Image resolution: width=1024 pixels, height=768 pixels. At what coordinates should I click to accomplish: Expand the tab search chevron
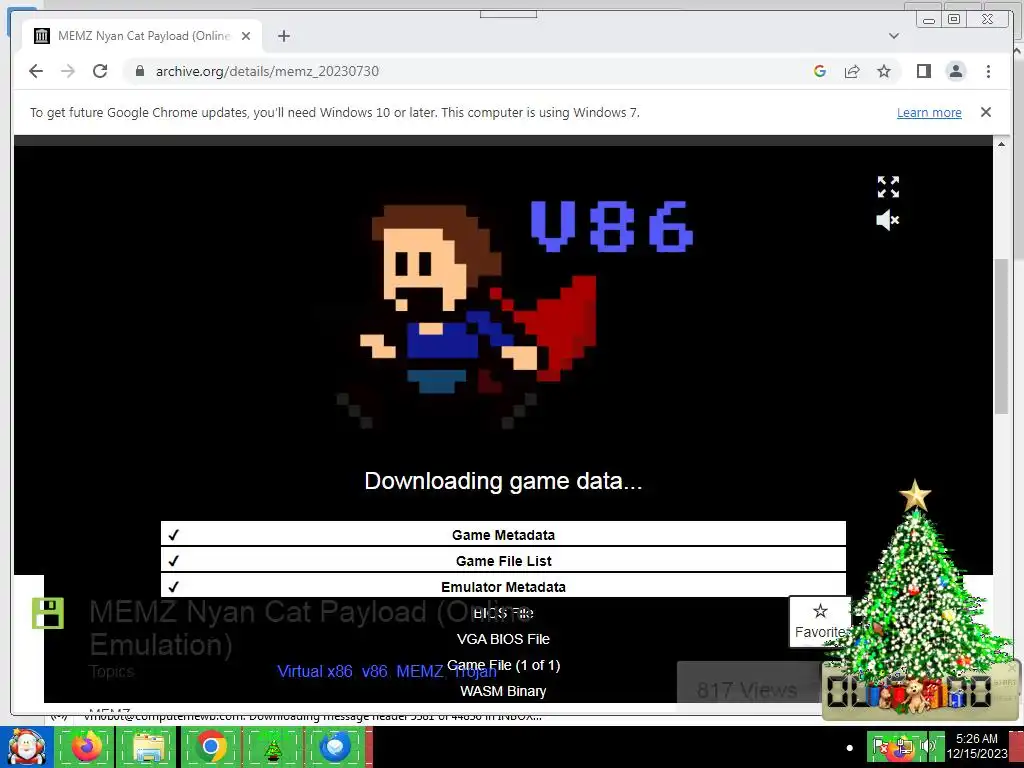[894, 36]
